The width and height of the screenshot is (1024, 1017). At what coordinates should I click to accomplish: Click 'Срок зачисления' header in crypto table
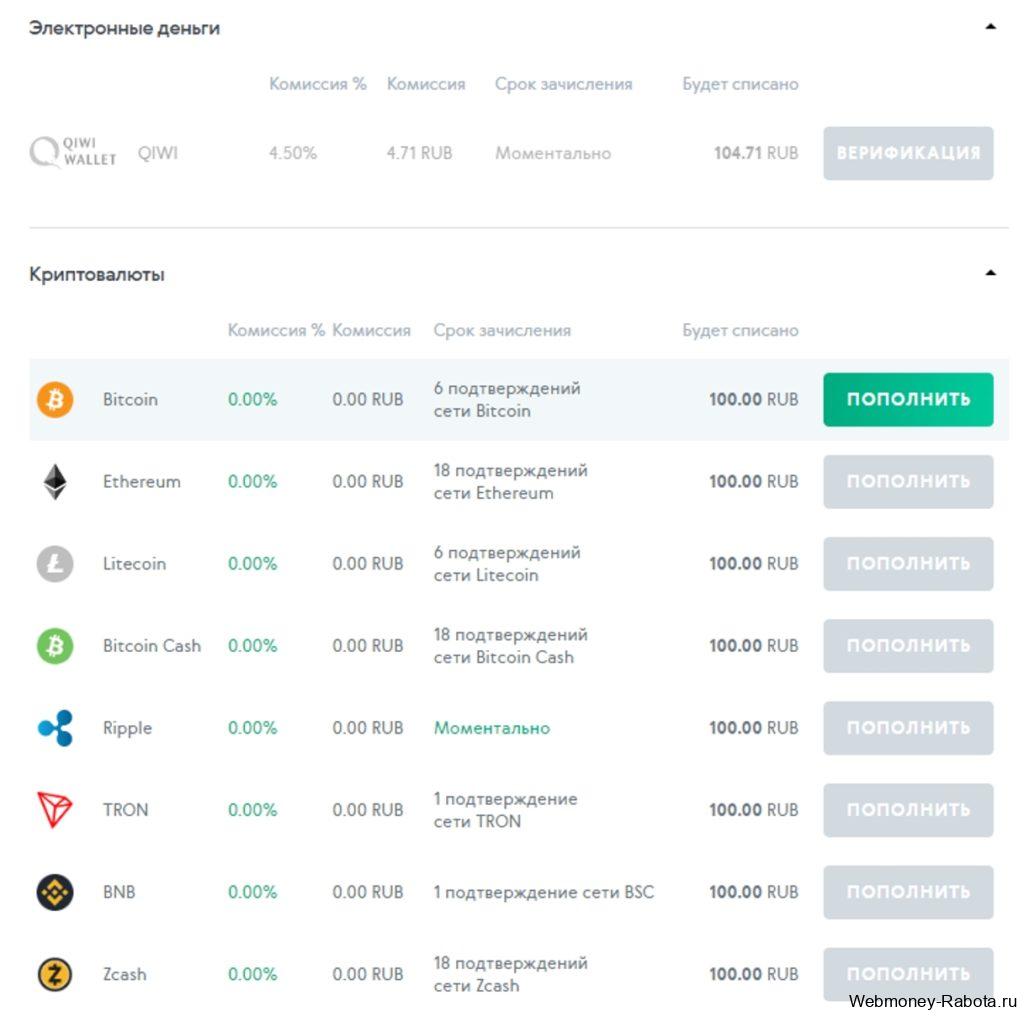tap(502, 331)
